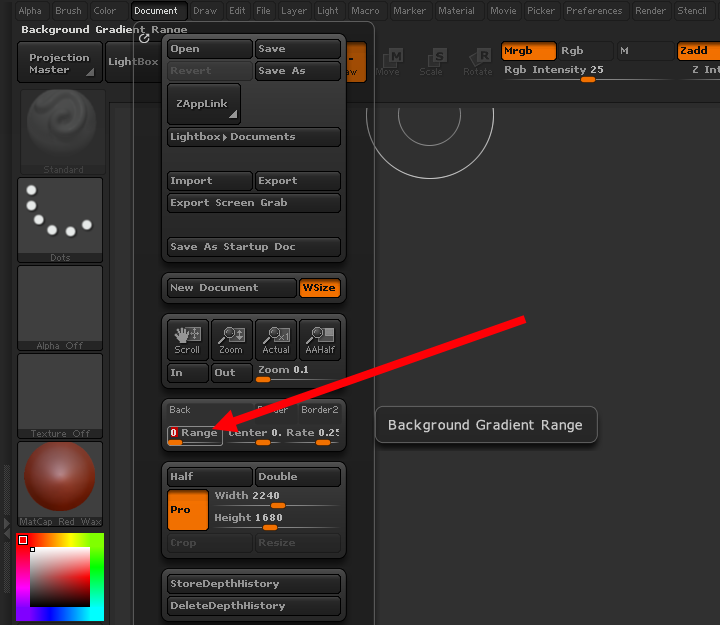The height and width of the screenshot is (625, 720).
Task: Toggle the WSize option
Action: tap(319, 288)
